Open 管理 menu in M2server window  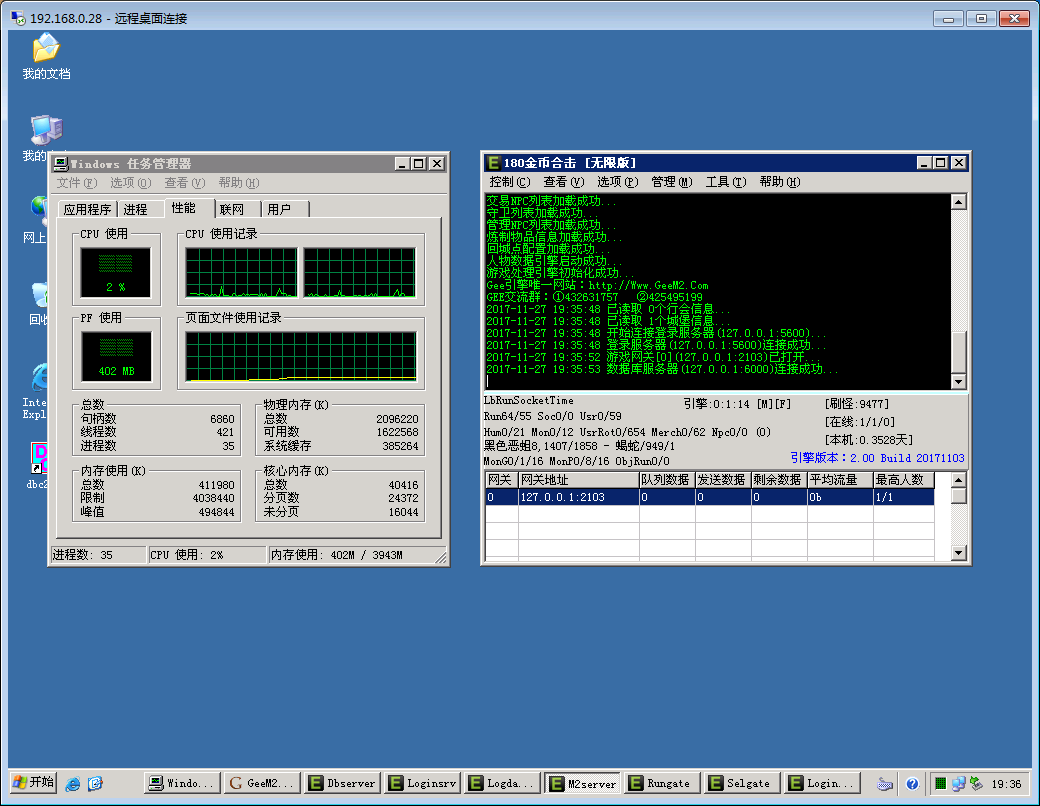click(x=671, y=182)
